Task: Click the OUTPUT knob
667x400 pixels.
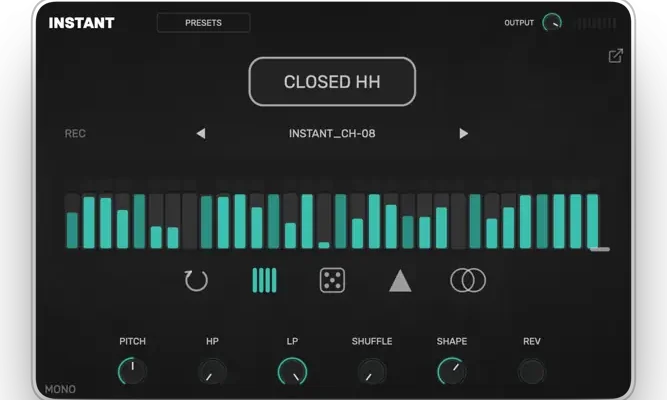Action: (552, 23)
